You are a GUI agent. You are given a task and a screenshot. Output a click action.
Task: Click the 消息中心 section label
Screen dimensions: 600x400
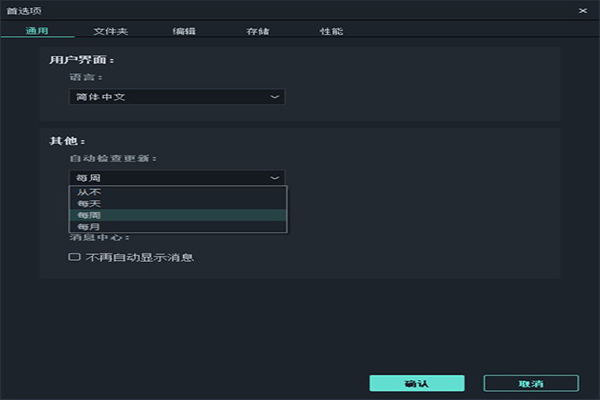click(x=99, y=237)
